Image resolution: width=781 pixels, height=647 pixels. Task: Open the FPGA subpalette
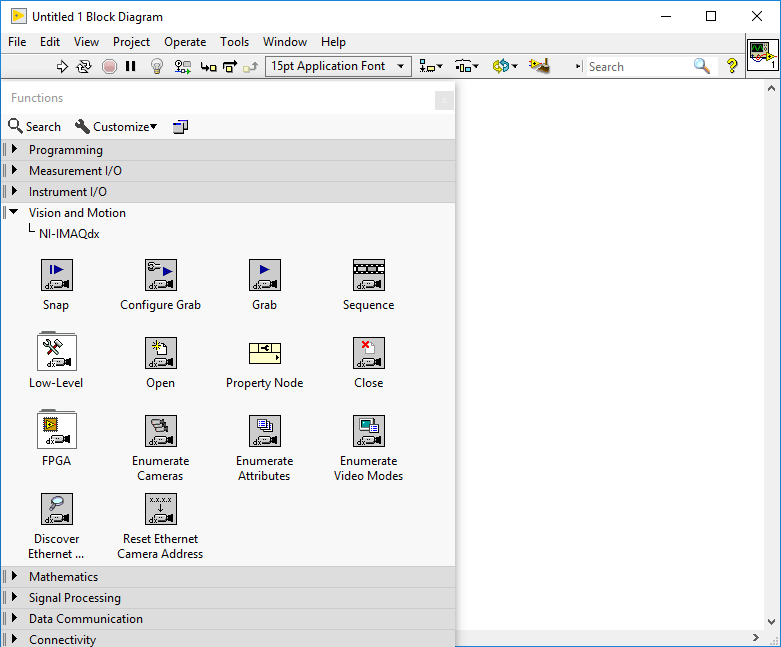pos(56,429)
